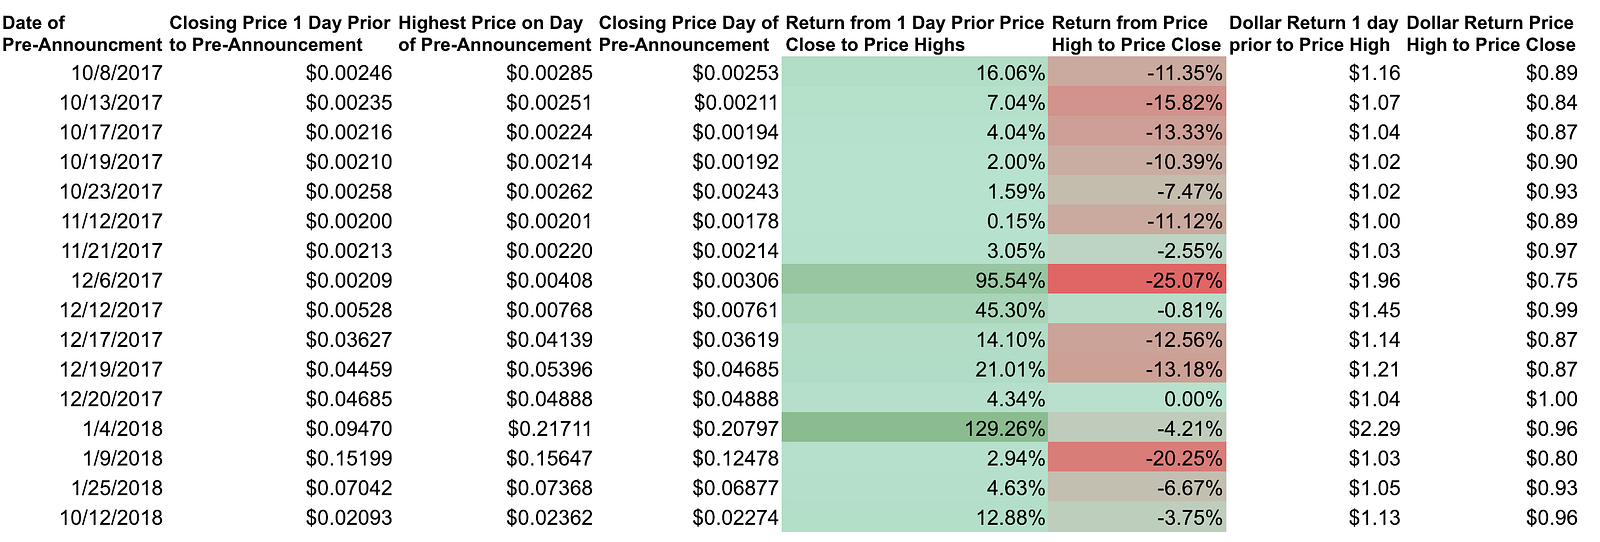Select the $0.15199 prior closing price cell
This screenshot has width=1600, height=542.
(348, 459)
